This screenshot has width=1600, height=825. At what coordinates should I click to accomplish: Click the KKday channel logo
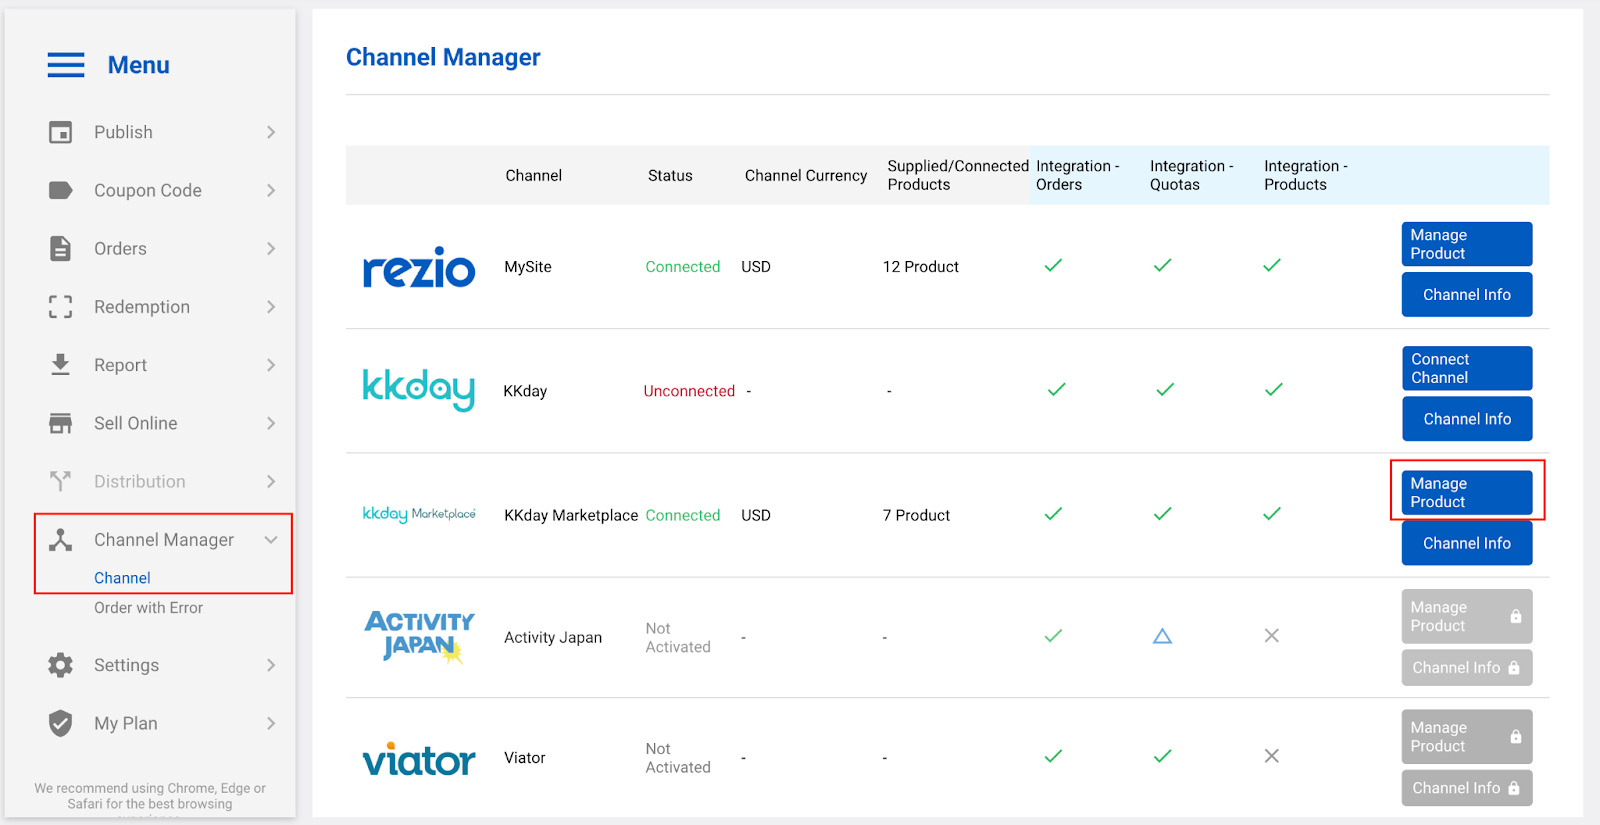[x=419, y=390]
